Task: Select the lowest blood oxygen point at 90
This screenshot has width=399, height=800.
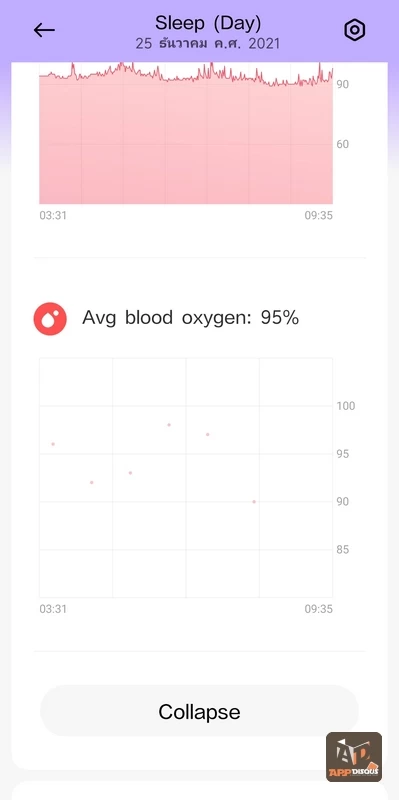Action: coord(254,502)
